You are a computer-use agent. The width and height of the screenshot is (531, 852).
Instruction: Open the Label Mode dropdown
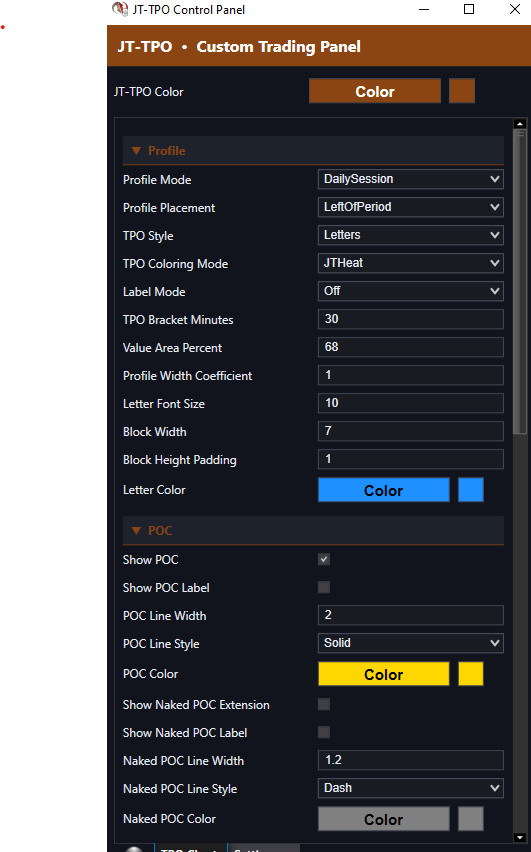click(410, 291)
